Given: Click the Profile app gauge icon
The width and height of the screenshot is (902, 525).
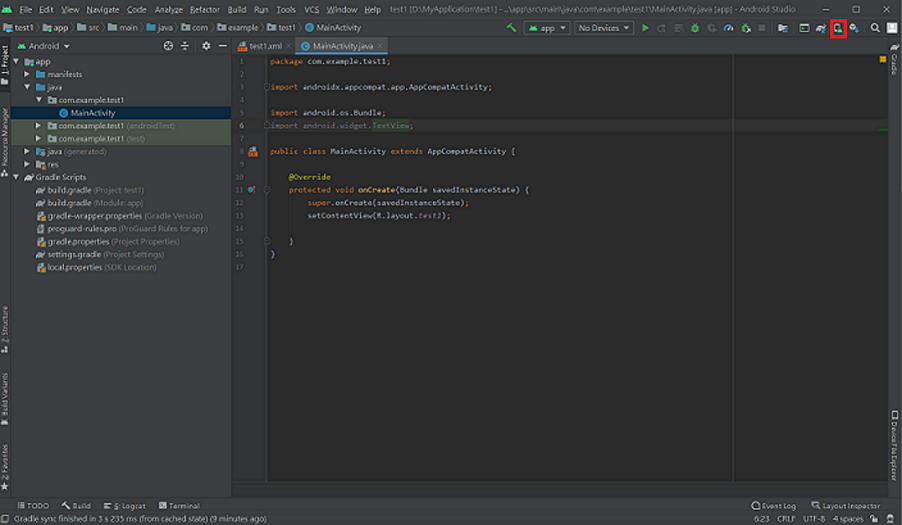Looking at the screenshot, I should 728,28.
